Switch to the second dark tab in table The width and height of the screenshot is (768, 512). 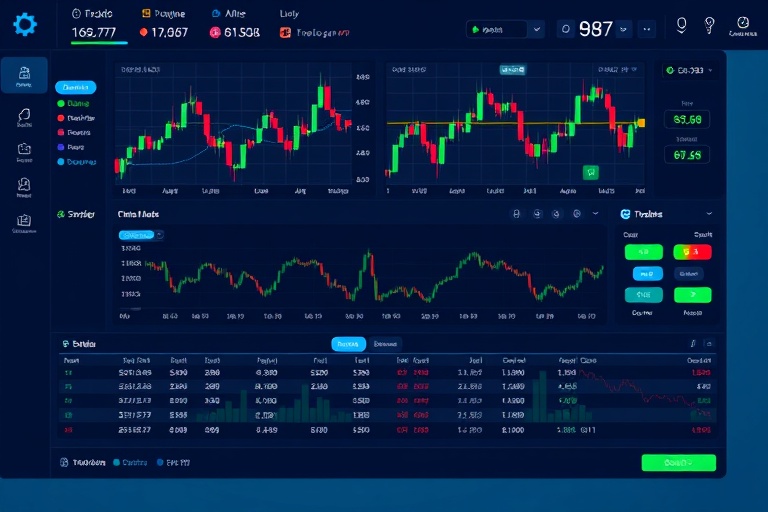tap(385, 344)
